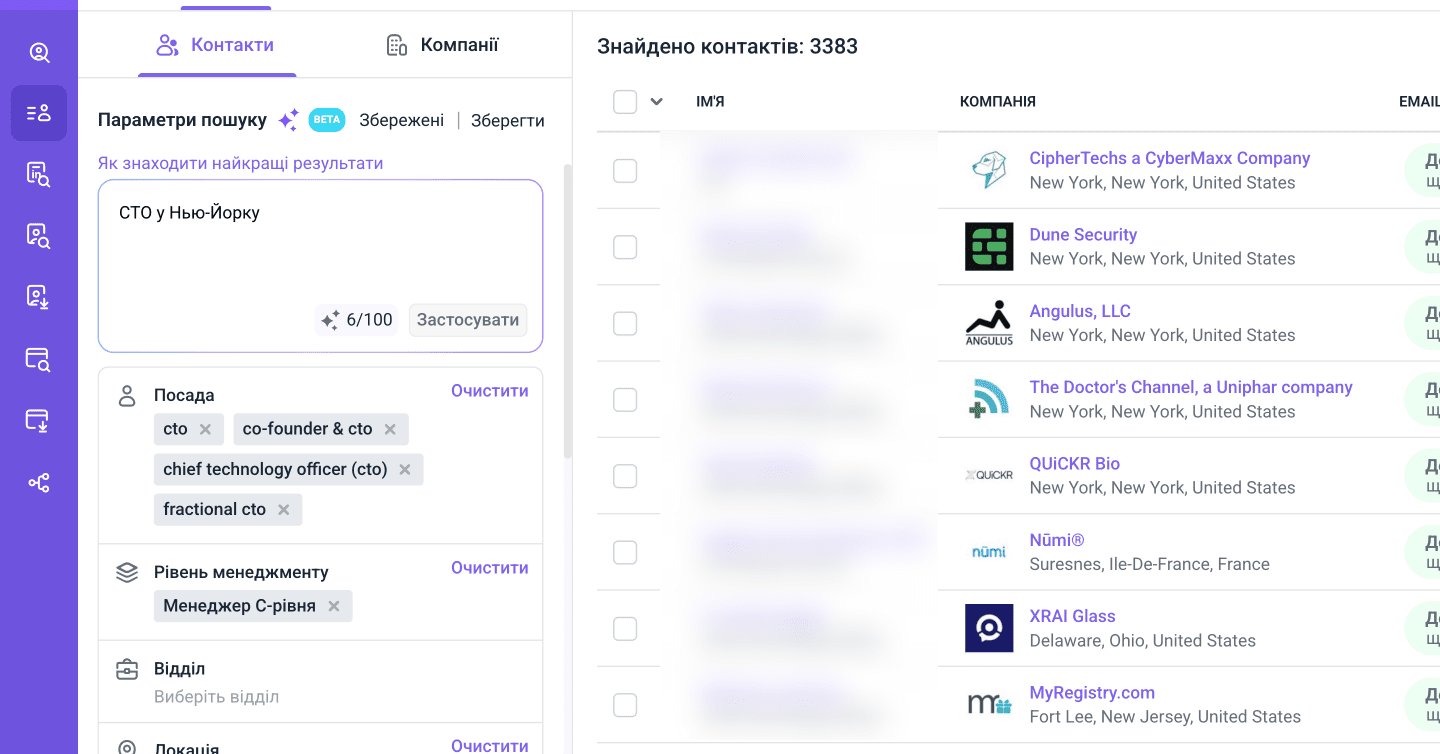
Task: Expand the Локація filter section
Action: 186,746
